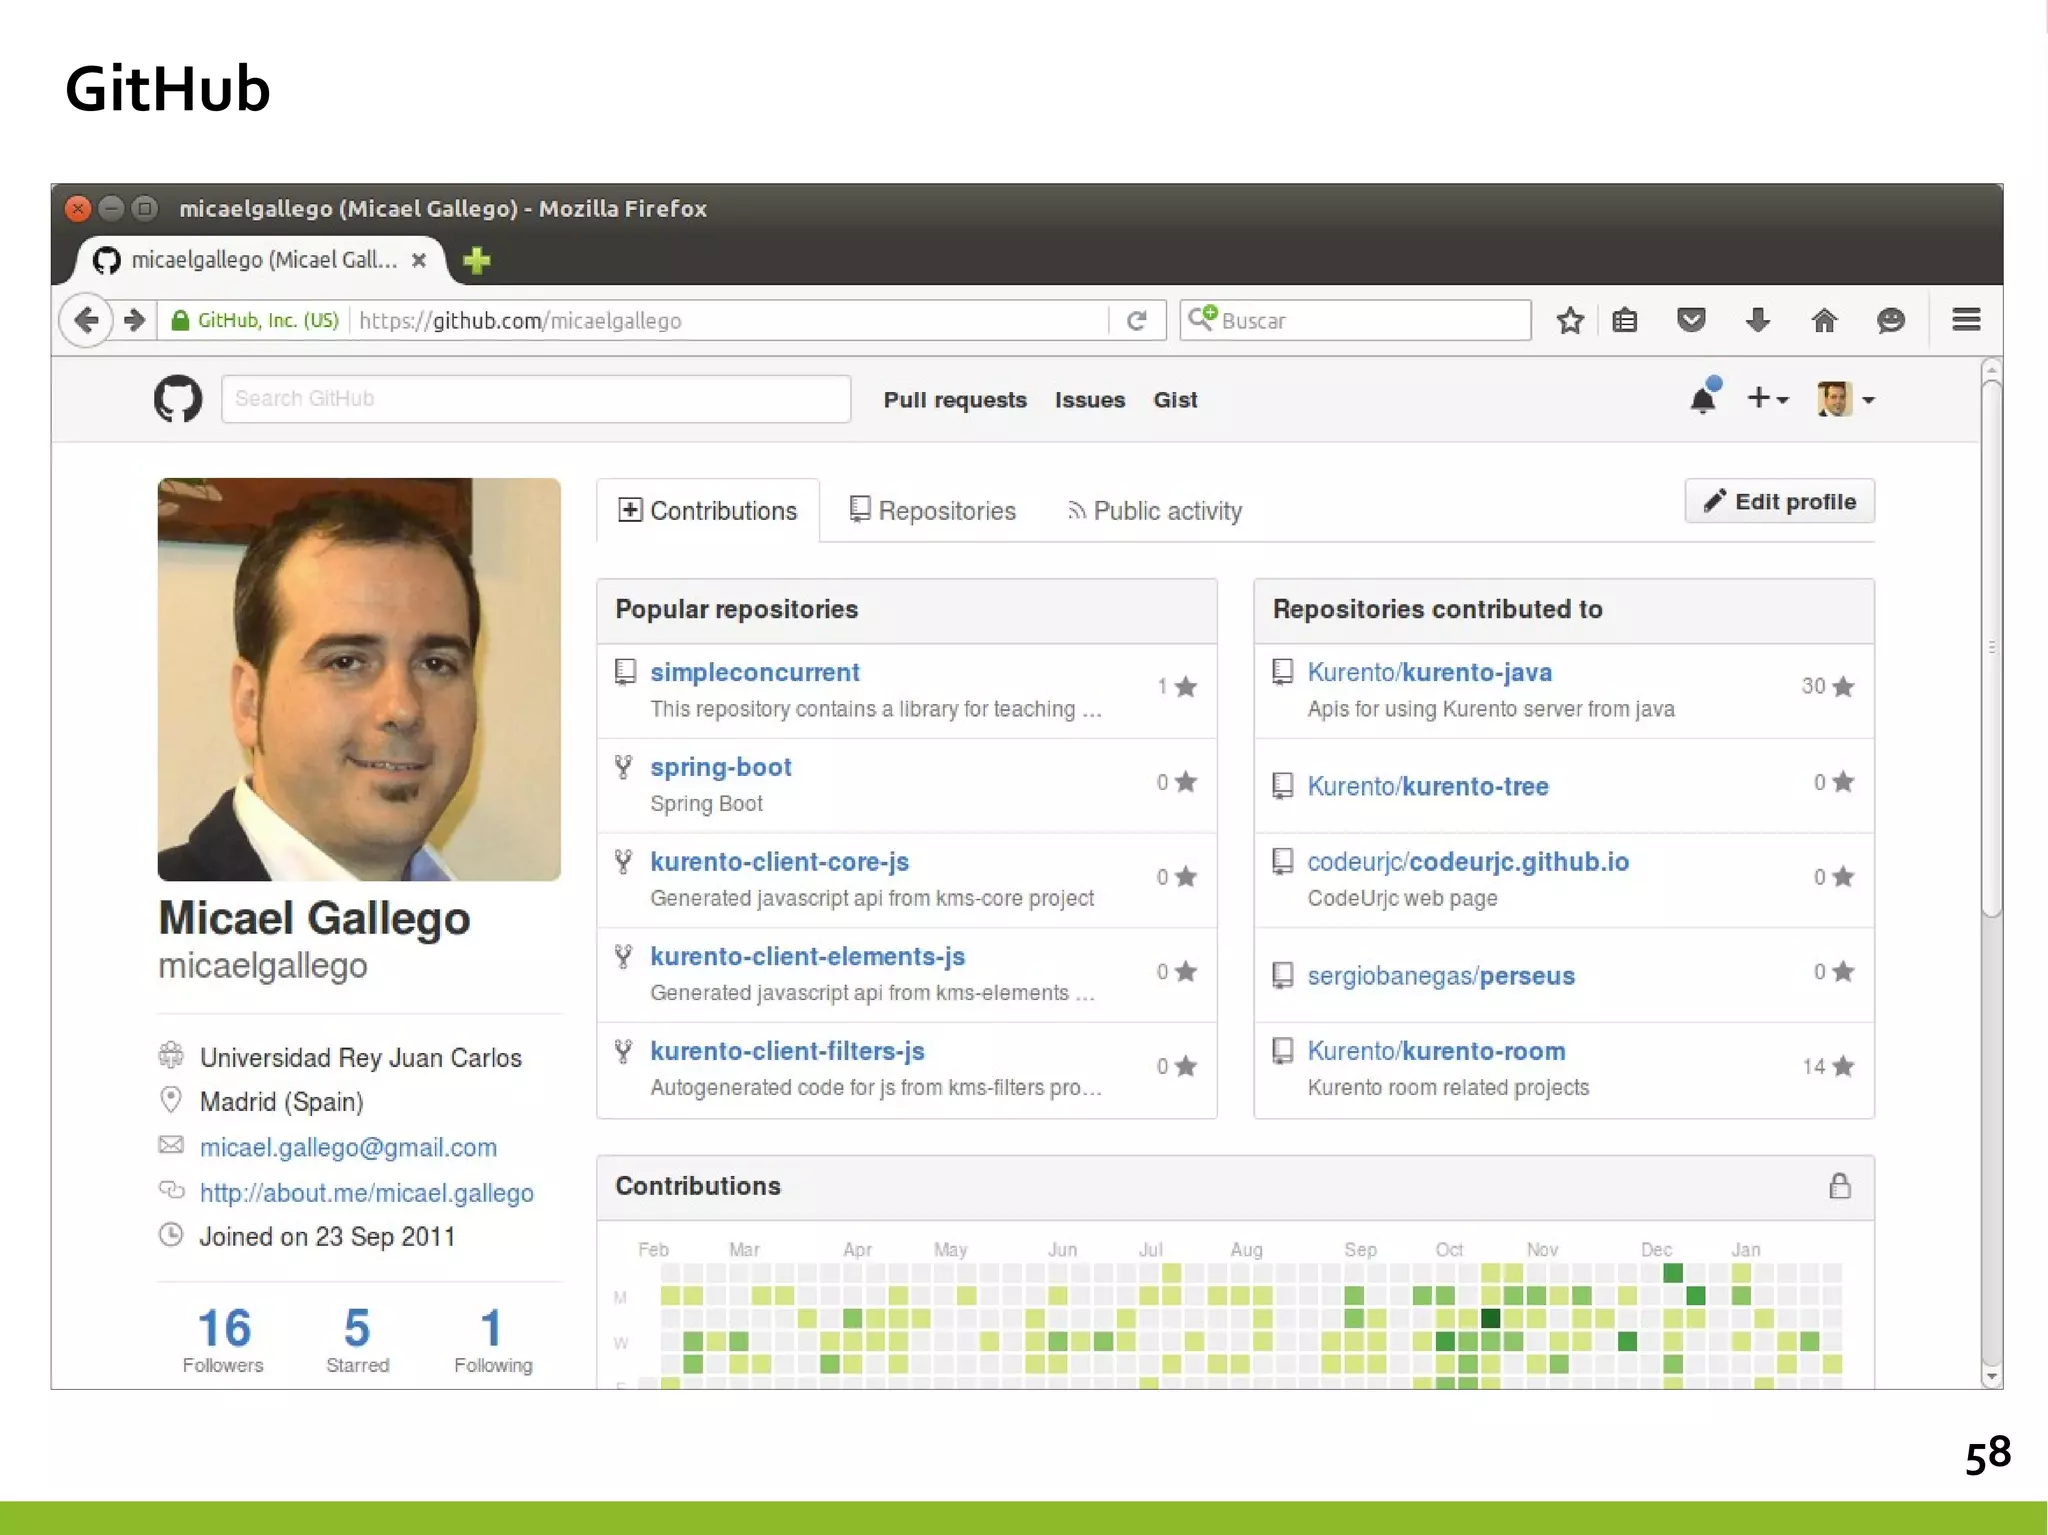Screen dimensions: 2048x1535
Task: Open the Kurento/kurento-tree repository
Action: [1428, 786]
